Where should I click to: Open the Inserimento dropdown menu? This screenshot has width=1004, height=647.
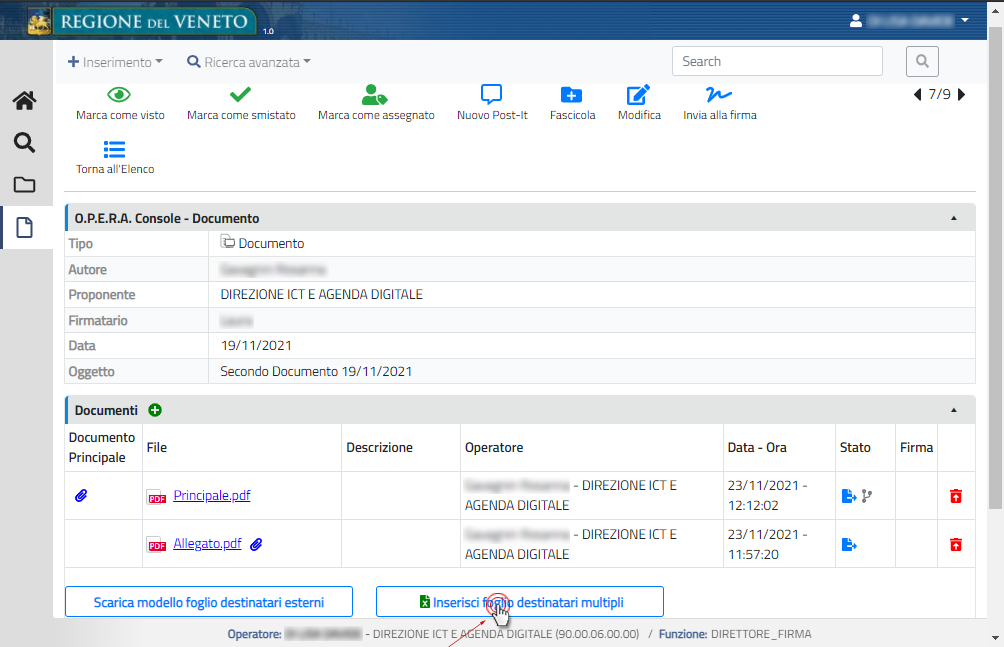coord(115,62)
